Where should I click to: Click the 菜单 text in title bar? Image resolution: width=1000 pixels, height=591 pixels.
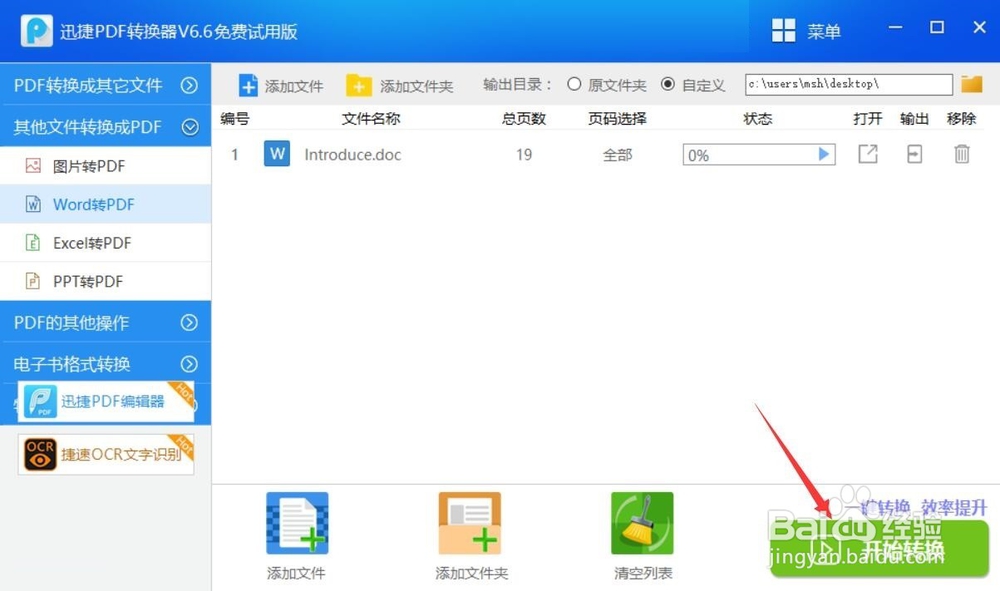point(823,31)
